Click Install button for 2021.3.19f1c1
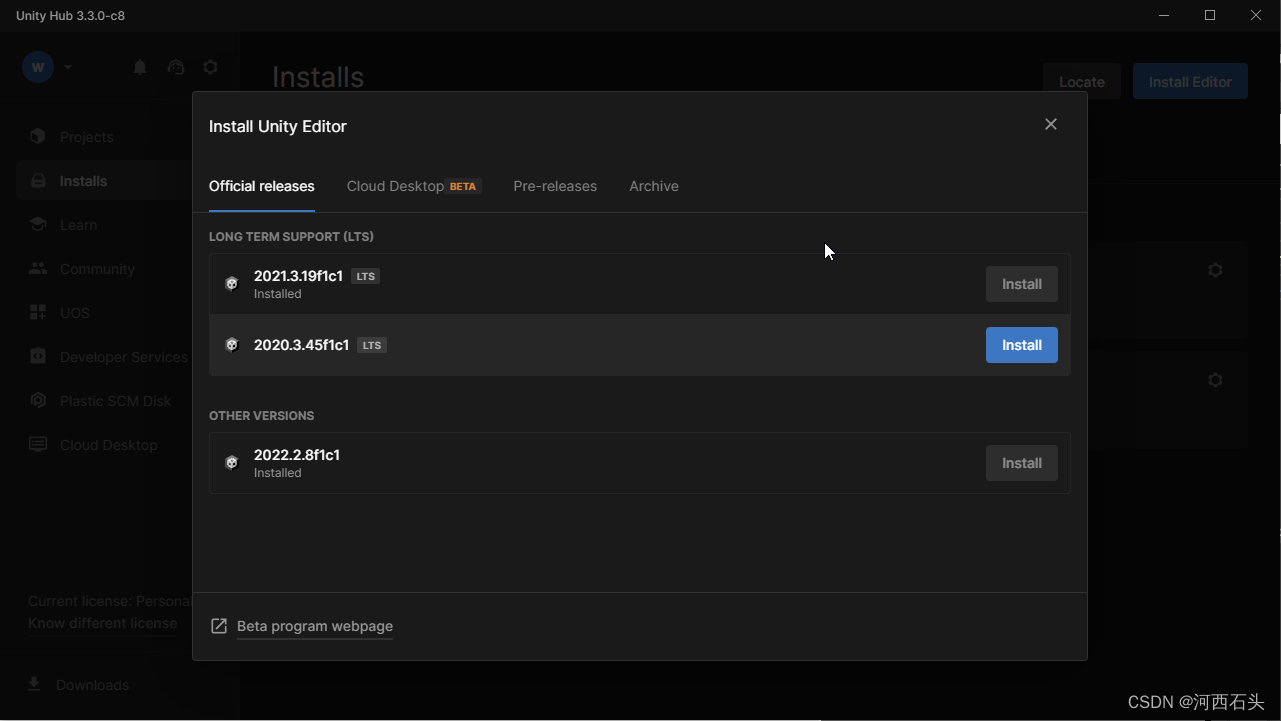This screenshot has width=1281, height=721. 1022,284
